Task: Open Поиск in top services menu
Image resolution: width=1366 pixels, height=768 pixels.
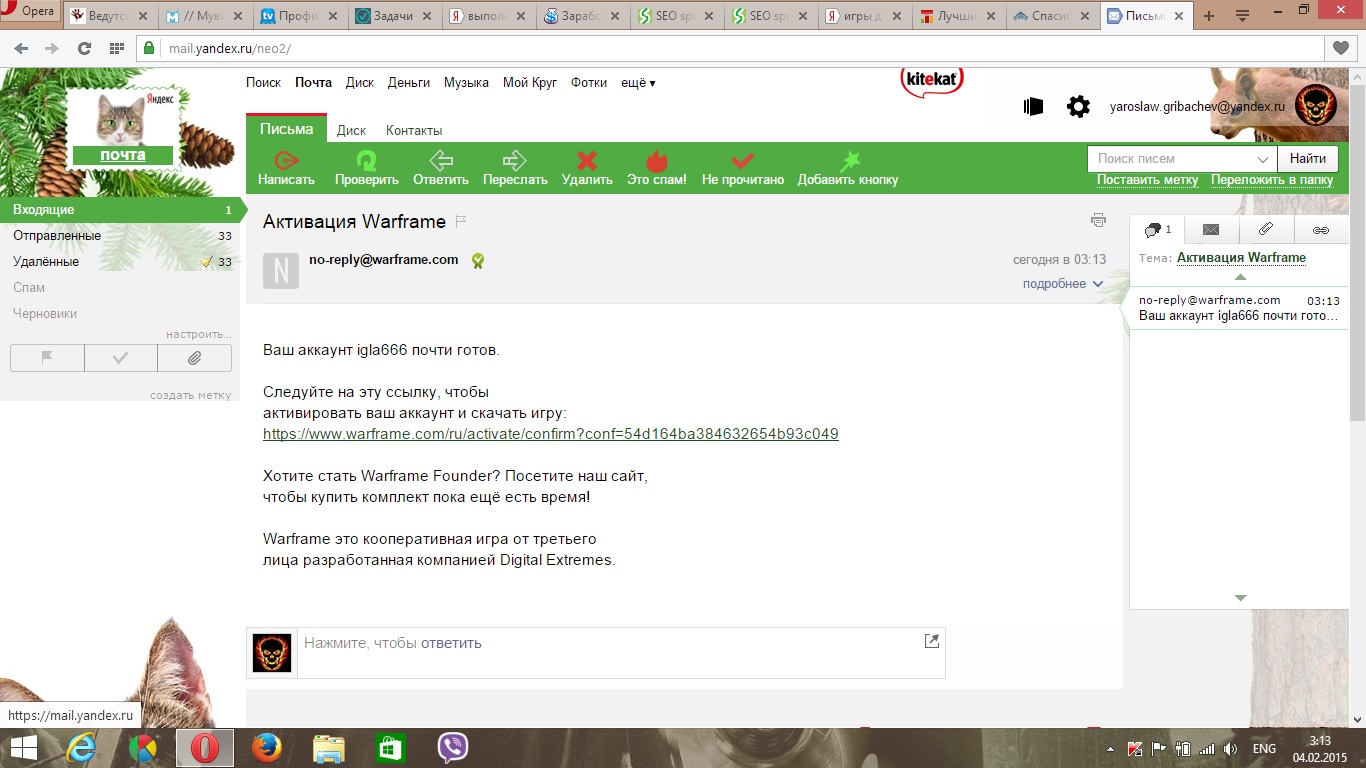Action: [x=264, y=83]
